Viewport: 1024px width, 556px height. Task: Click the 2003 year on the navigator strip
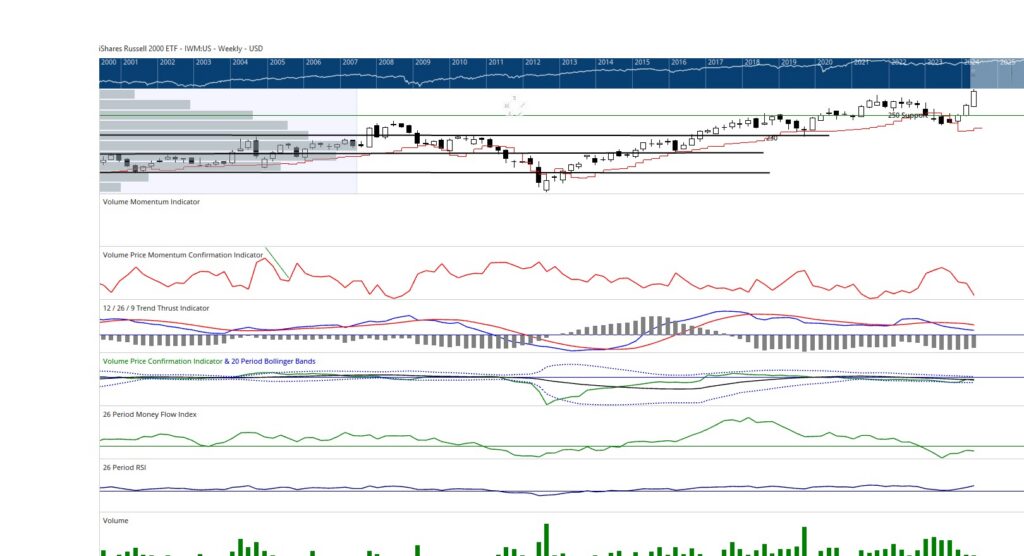coord(203,62)
